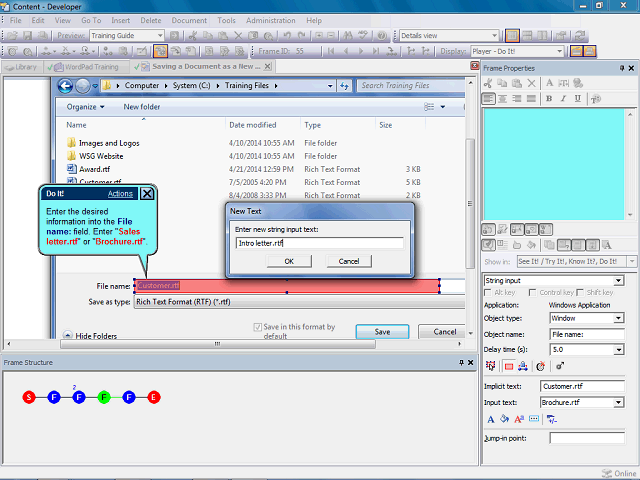
Task: Open the Details view dropdown
Action: point(494,36)
